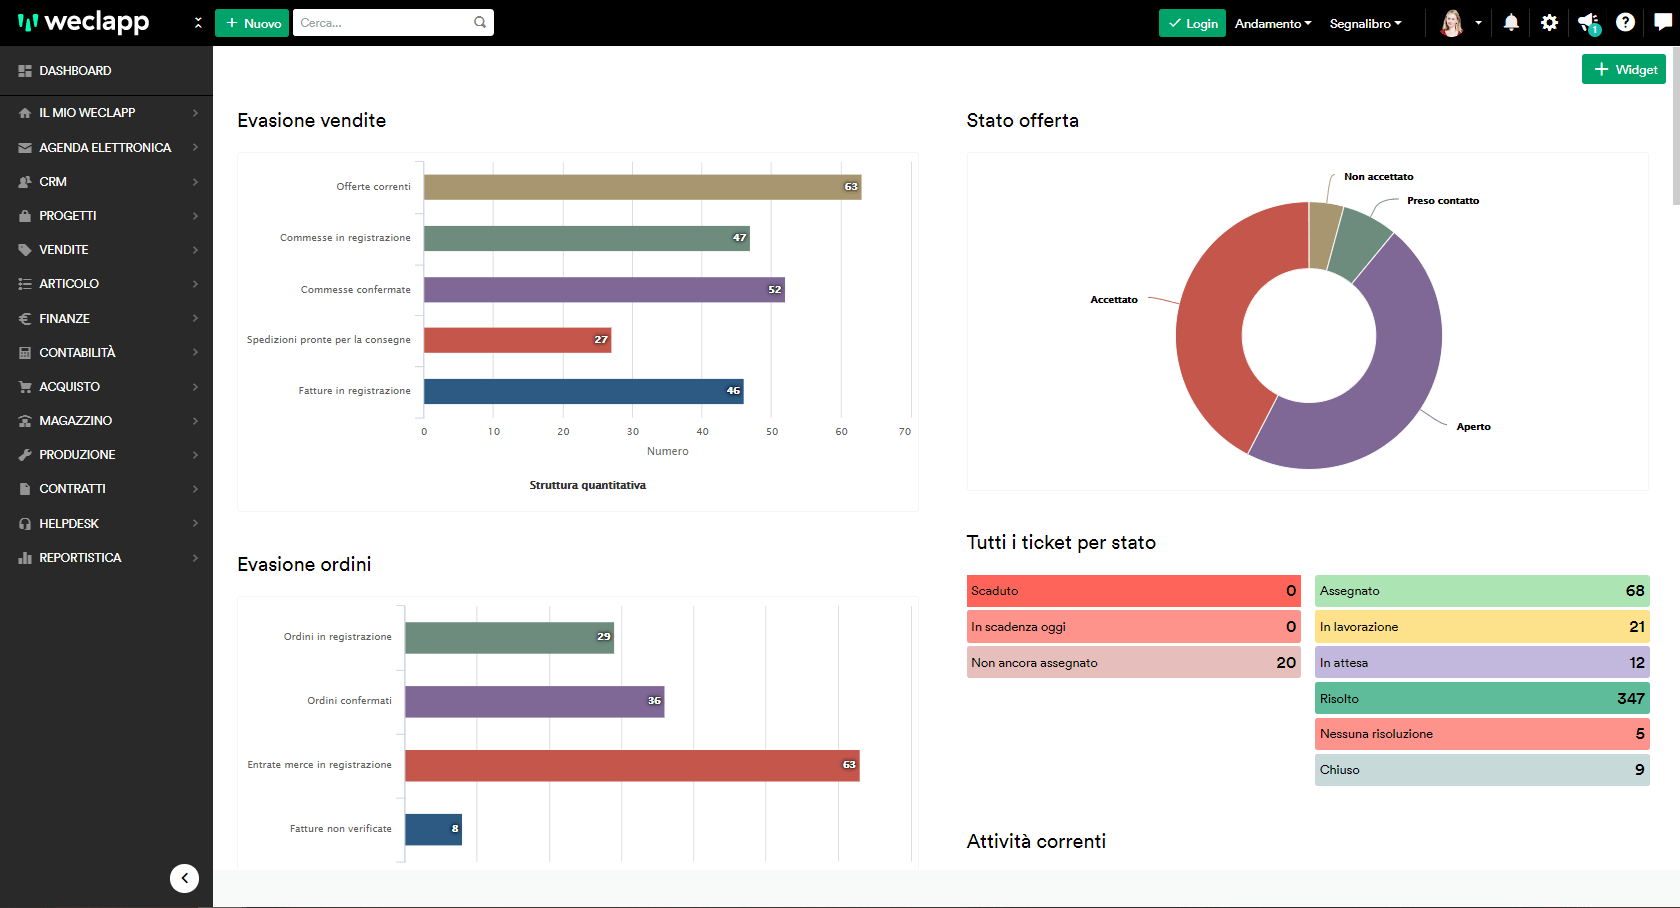Toggle sidebar menu collapse arrows near logo
This screenshot has width=1680, height=908.
(x=198, y=22)
